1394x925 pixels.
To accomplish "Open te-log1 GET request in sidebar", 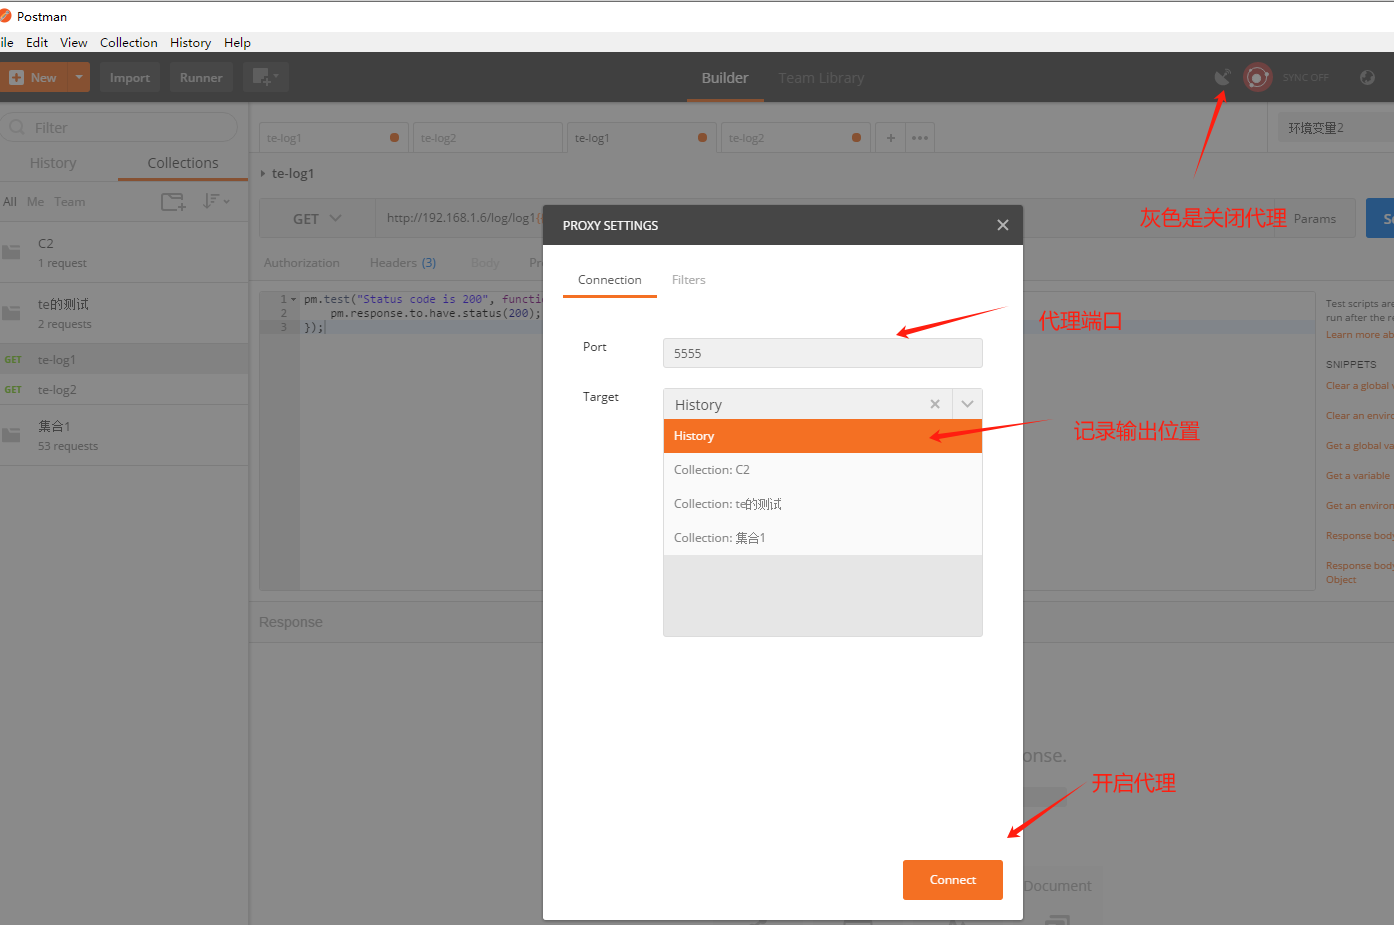I will pyautogui.click(x=124, y=359).
